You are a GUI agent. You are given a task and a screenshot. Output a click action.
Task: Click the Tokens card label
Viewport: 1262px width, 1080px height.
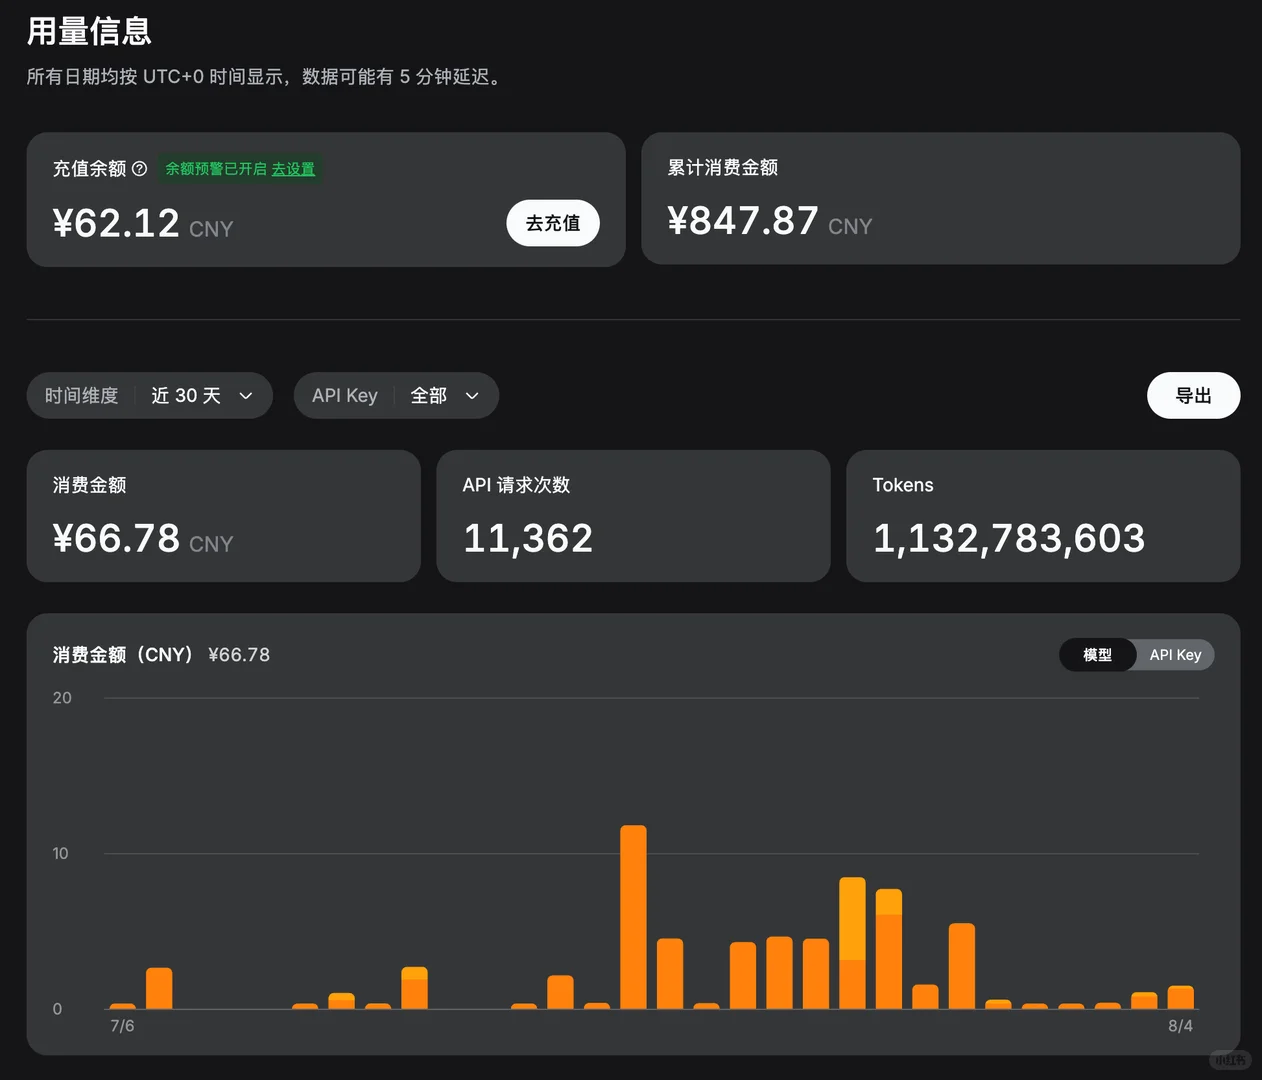(903, 485)
